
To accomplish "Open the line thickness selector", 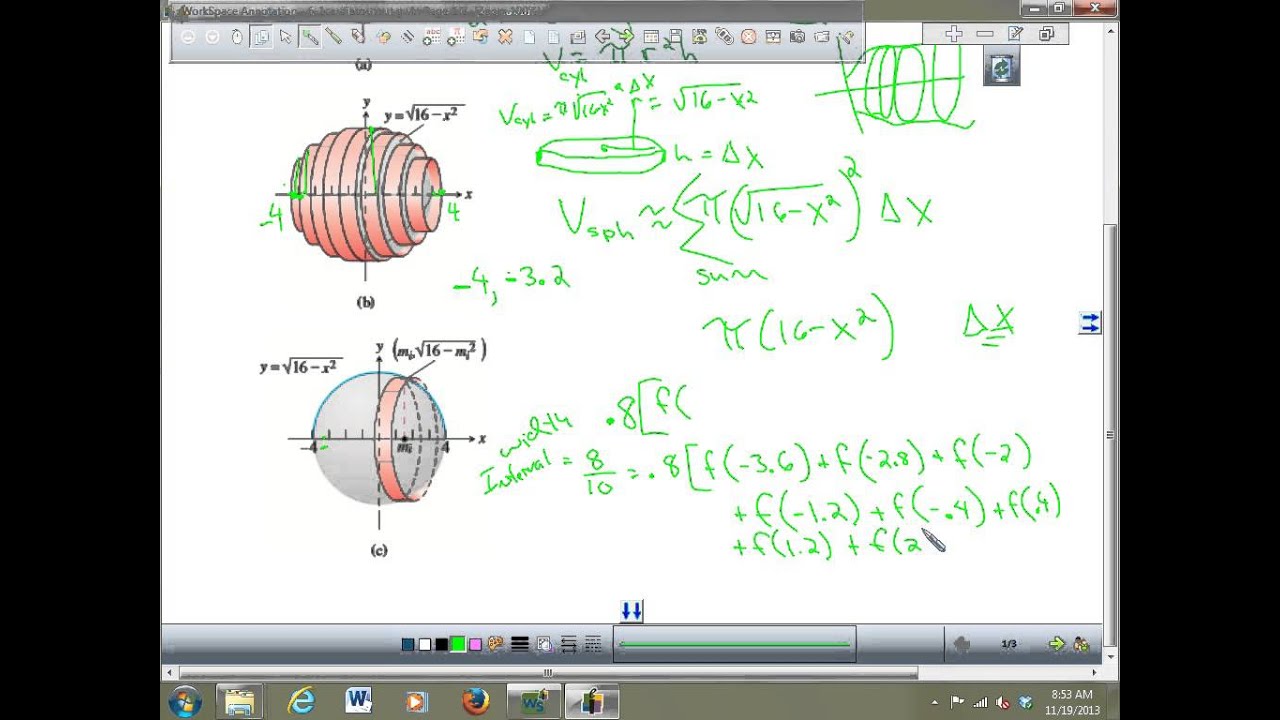I will pyautogui.click(x=520, y=644).
